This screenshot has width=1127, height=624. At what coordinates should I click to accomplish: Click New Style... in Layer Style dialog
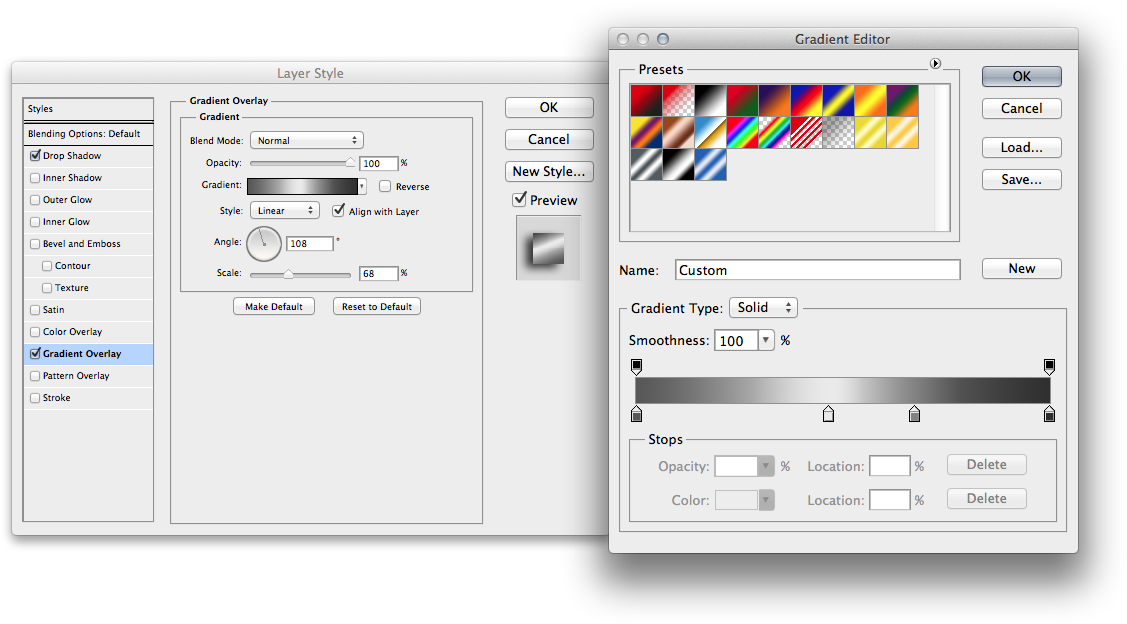click(x=549, y=171)
